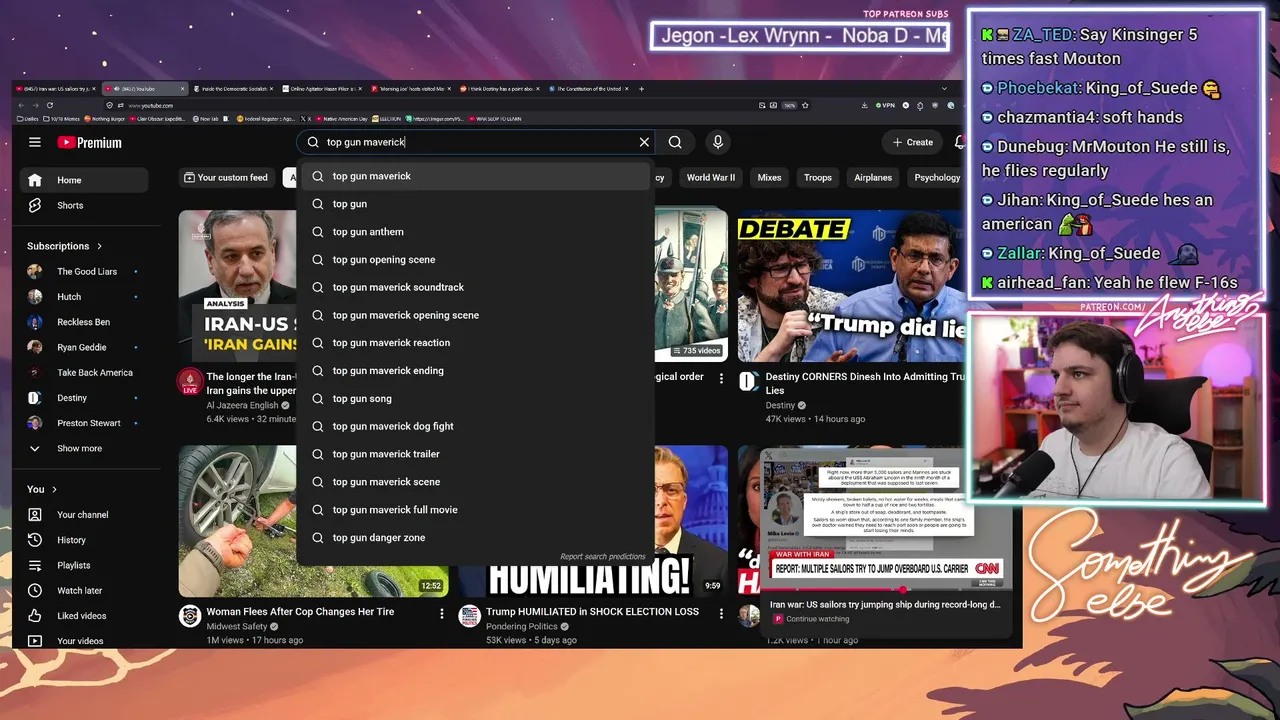The width and height of the screenshot is (1280, 720).
Task: Choose 'top gun danger zone' suggestion
Action: click(476, 538)
